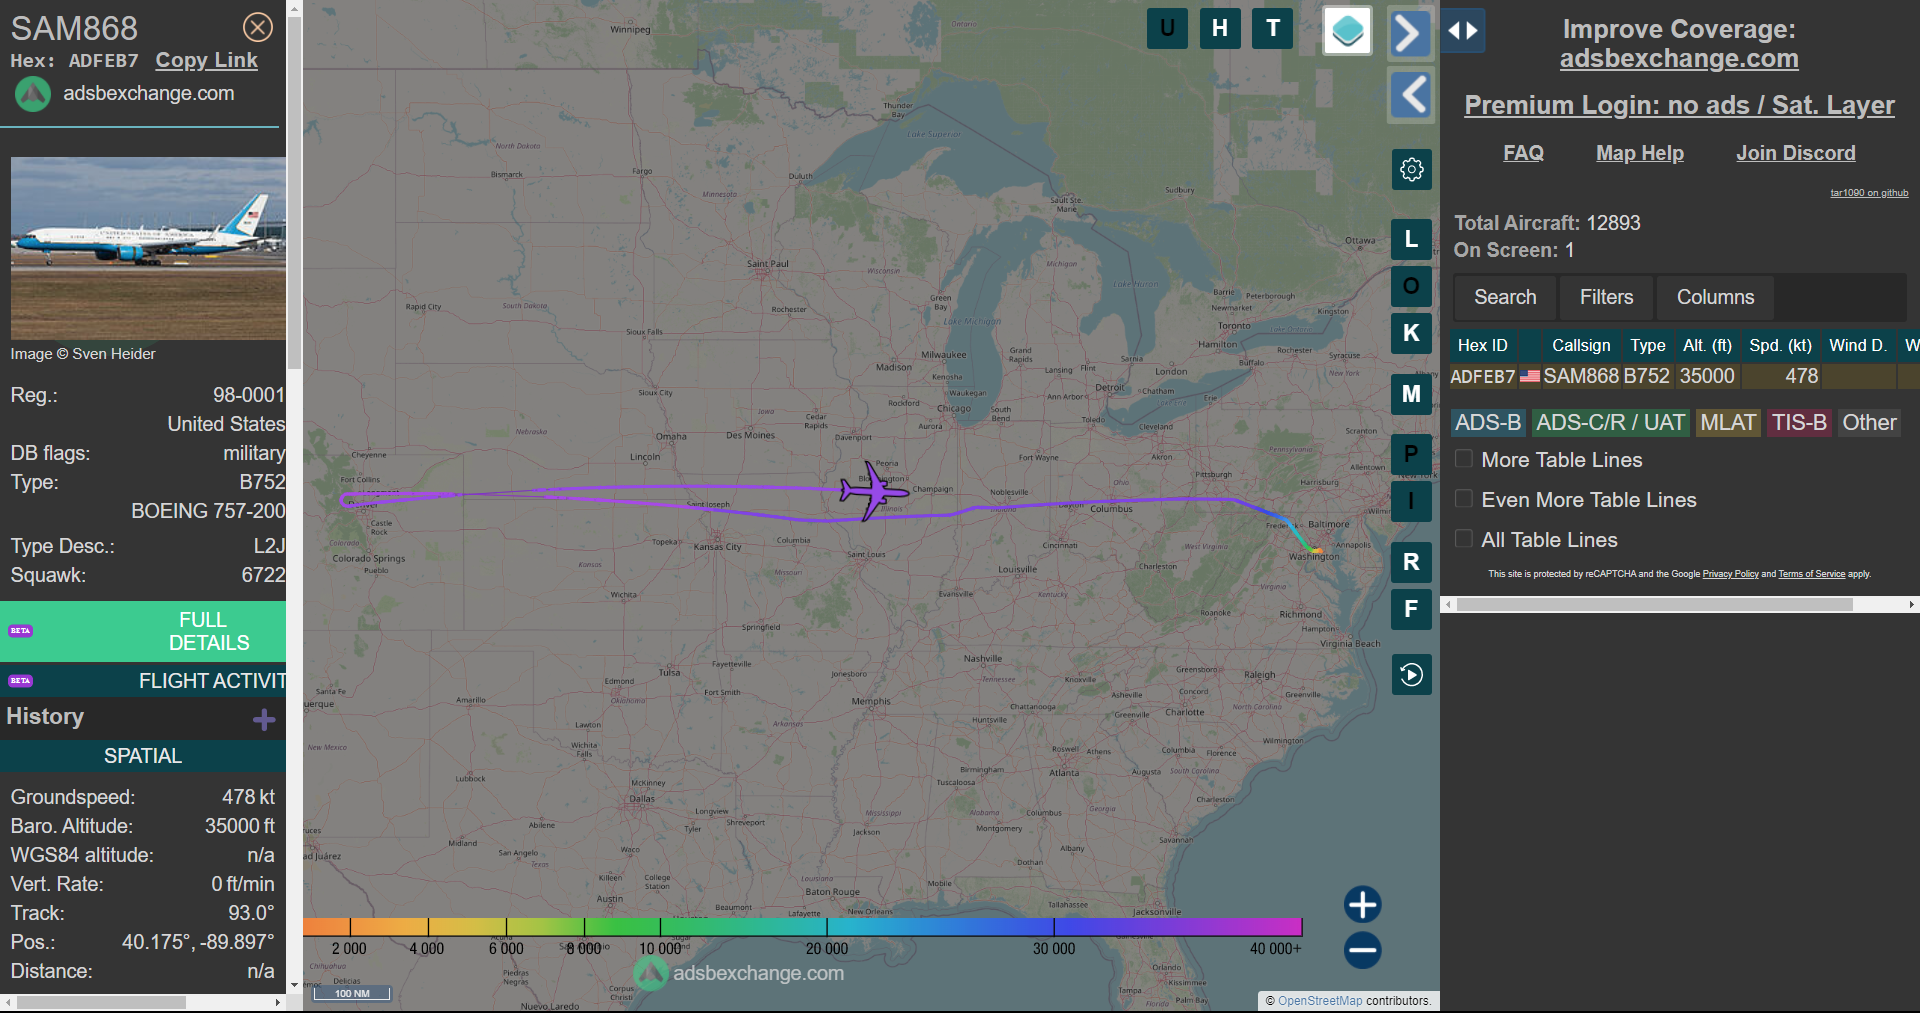1920x1013 pixels.
Task: Sort table by Spd. (kt) column
Action: (x=1780, y=345)
